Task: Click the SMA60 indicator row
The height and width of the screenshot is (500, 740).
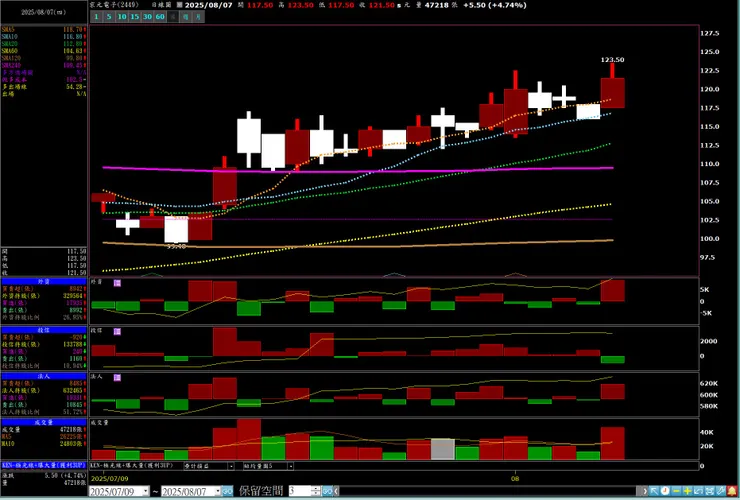Action: coord(44,51)
